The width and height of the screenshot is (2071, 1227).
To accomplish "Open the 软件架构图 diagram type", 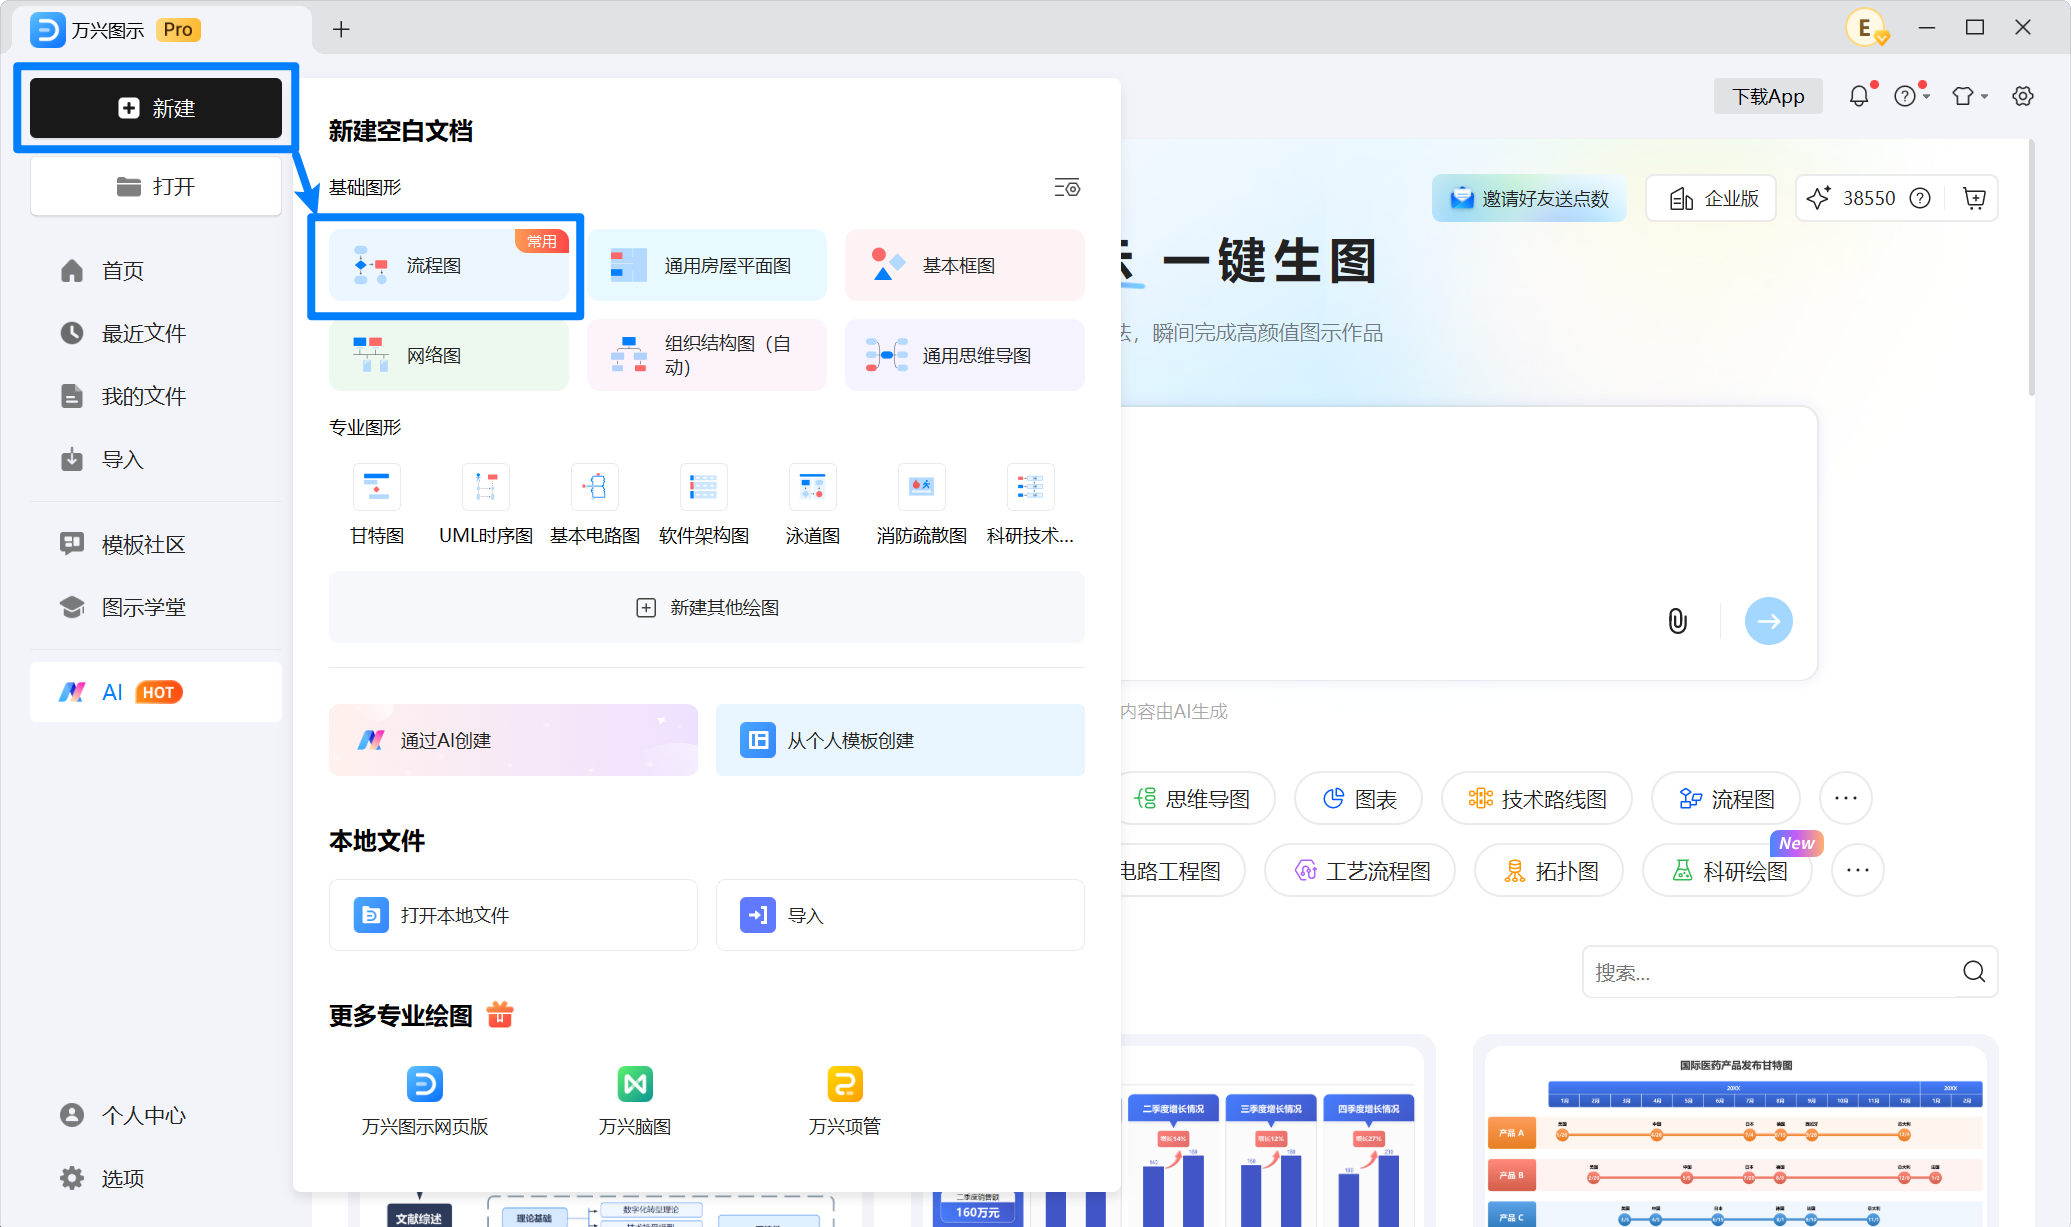I will pos(704,505).
